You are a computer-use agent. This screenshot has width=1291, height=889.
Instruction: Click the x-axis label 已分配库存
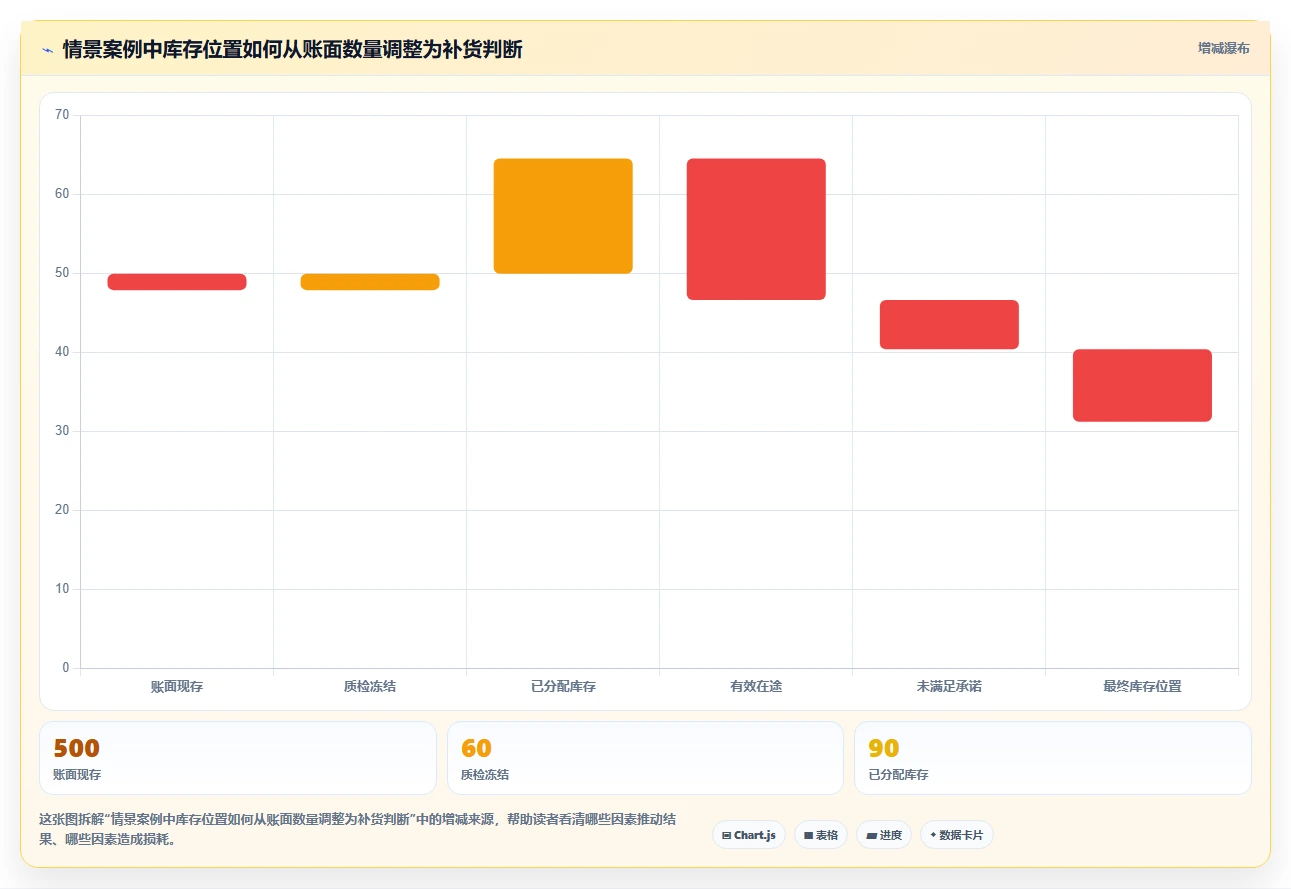pyautogui.click(x=563, y=687)
